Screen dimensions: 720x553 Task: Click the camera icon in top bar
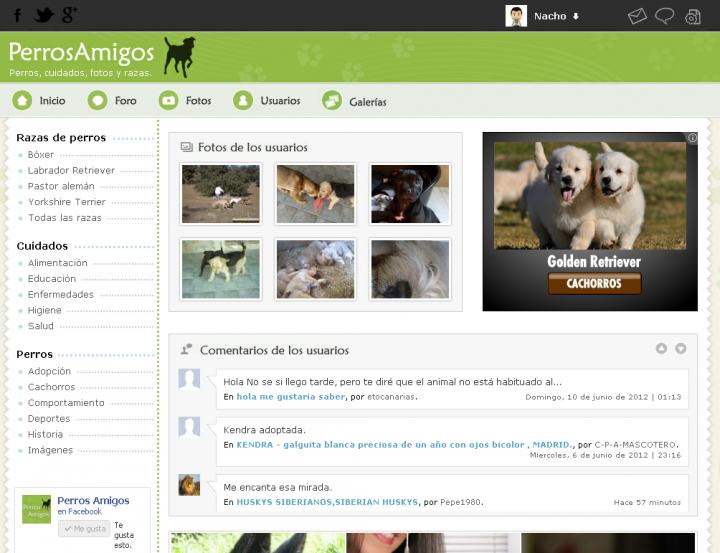(692, 16)
